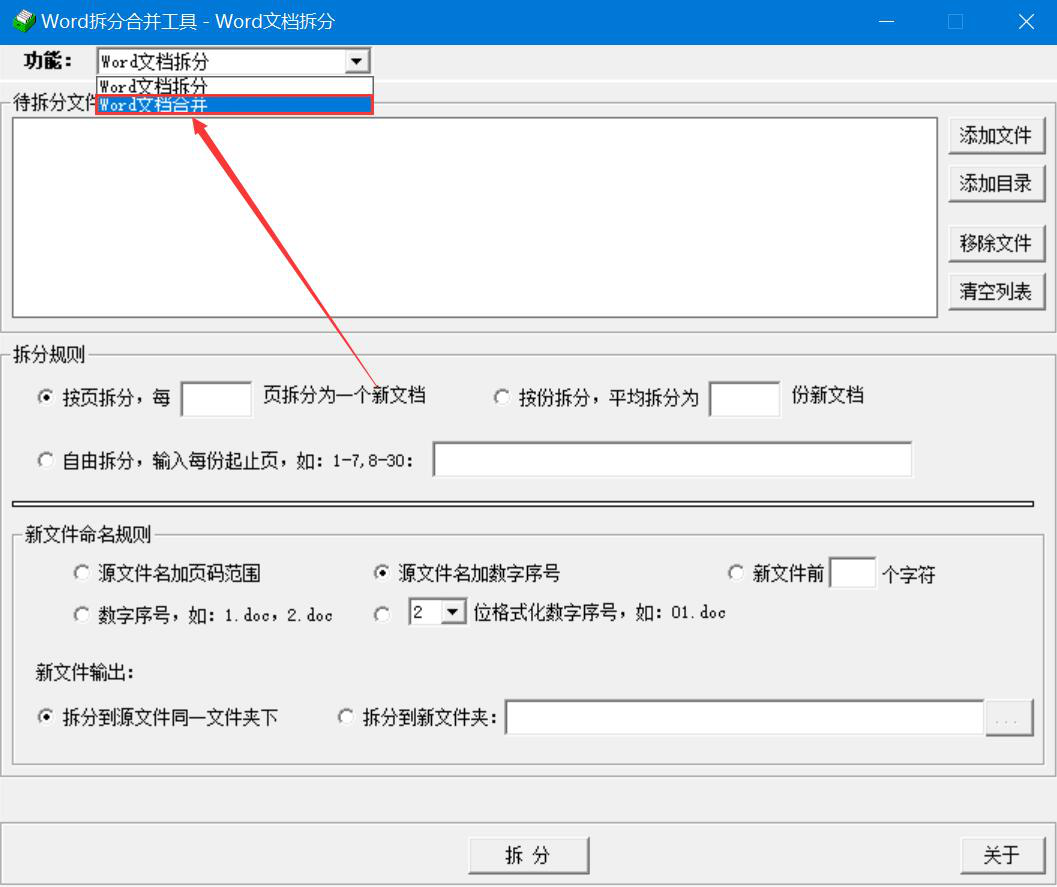The image size is (1057, 887).
Task: Focus the 自由拆分 page ranges input field
Action: (x=672, y=459)
